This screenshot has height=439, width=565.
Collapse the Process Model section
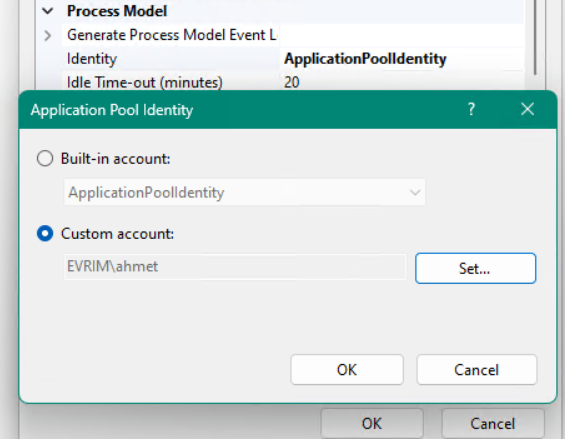(x=48, y=11)
